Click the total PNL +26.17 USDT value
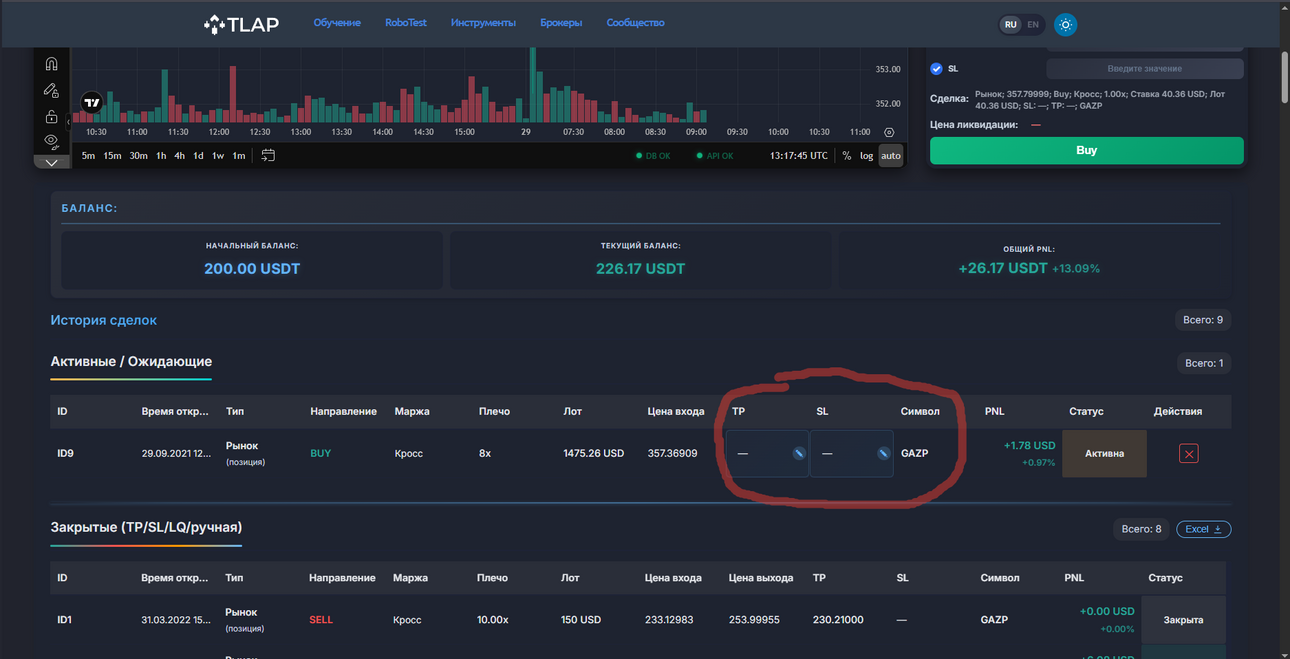This screenshot has width=1290, height=659. tap(1003, 268)
